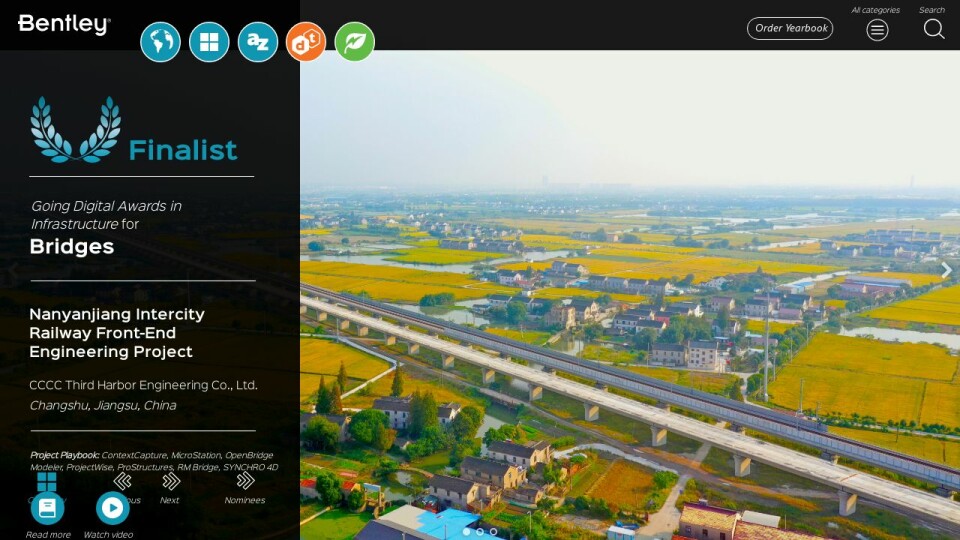Open the grid categories view icon
Viewport: 960px width, 540px height.
coord(209,42)
